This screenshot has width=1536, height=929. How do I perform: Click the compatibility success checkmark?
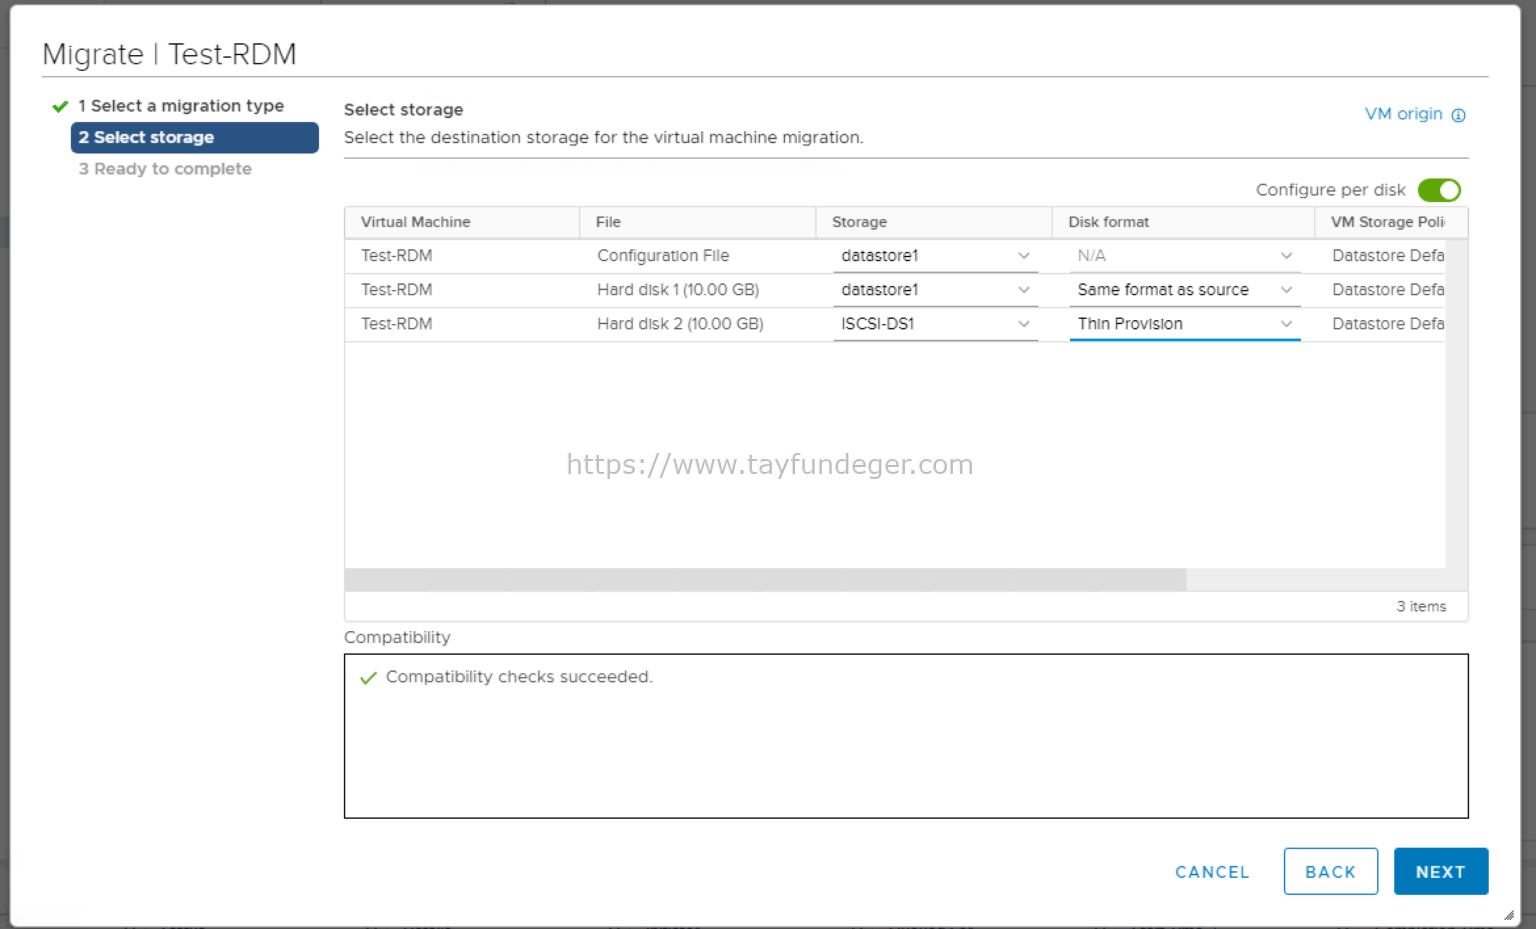(x=368, y=677)
